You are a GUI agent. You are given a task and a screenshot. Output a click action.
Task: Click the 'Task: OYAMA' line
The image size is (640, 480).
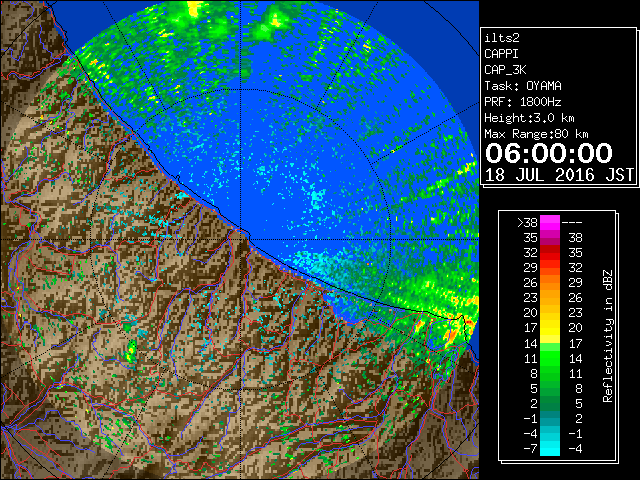tap(523, 86)
